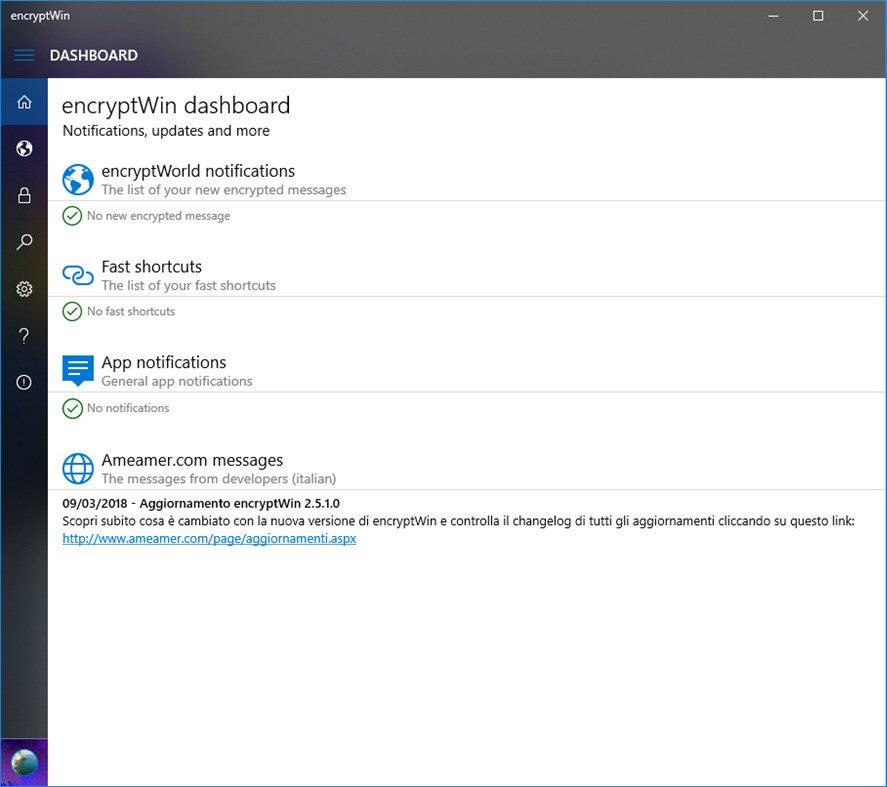Open encryptWorld from the sidebar globe icon
The width and height of the screenshot is (887, 787).
click(x=24, y=149)
